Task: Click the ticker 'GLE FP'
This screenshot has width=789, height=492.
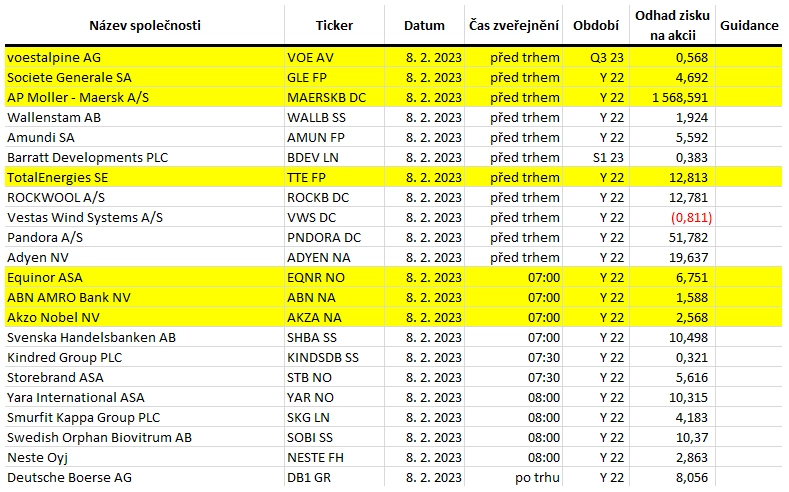Action: click(307, 78)
